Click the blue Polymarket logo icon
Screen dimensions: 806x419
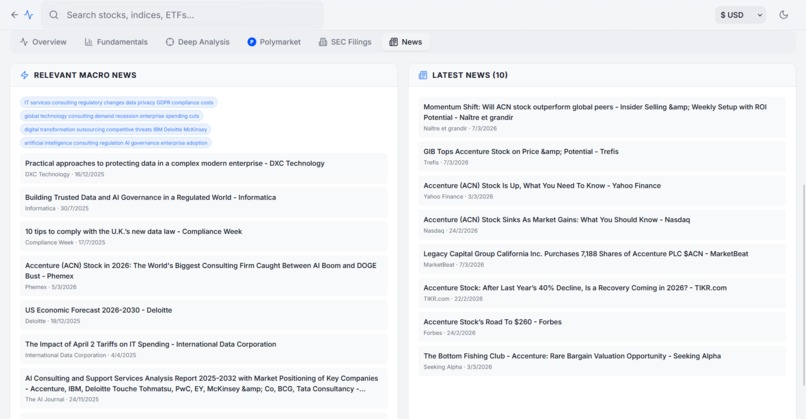click(x=251, y=42)
